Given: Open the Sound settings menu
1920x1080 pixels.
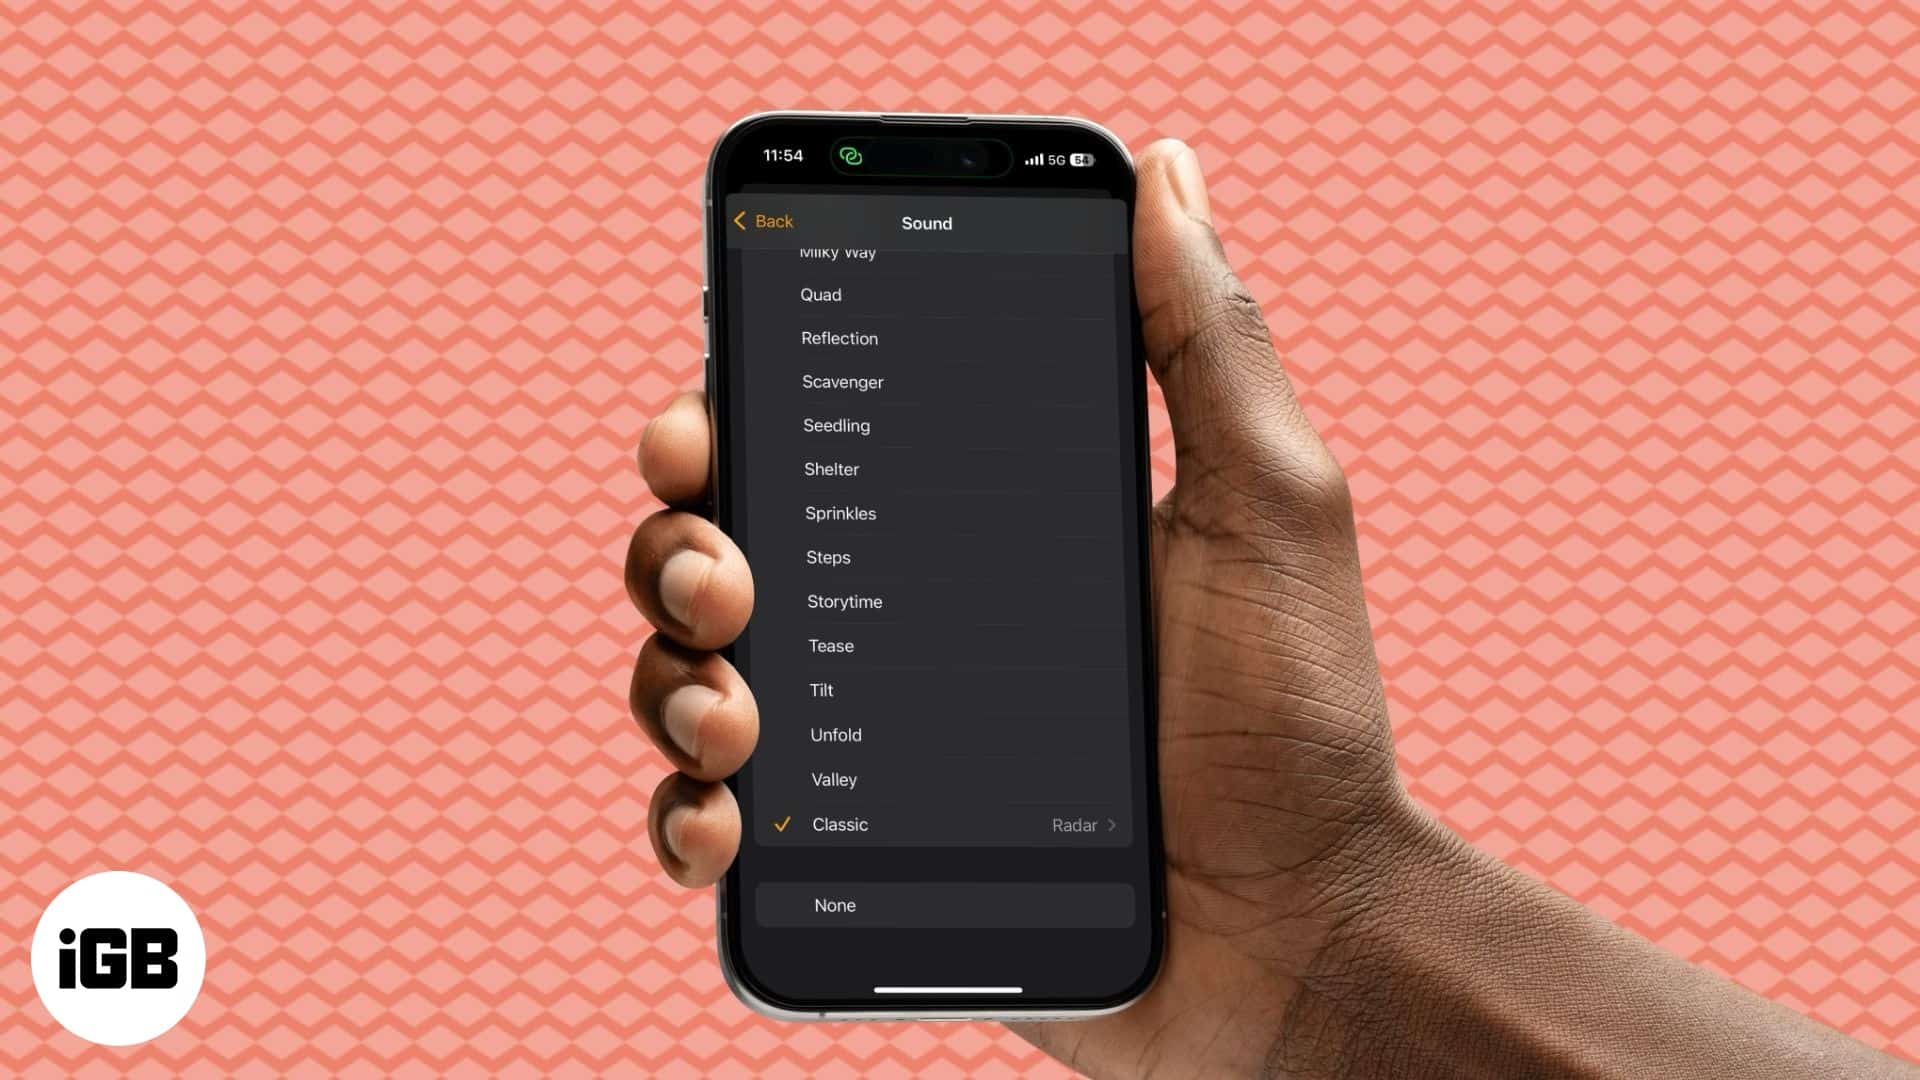Looking at the screenshot, I should coord(926,222).
